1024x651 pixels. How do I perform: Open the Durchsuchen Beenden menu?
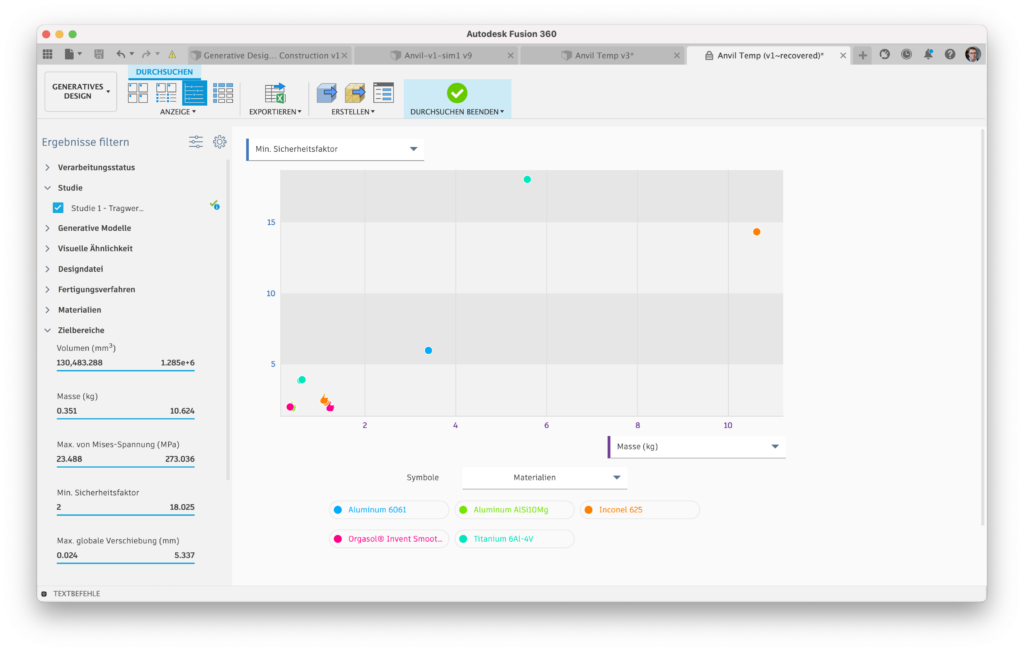click(457, 112)
